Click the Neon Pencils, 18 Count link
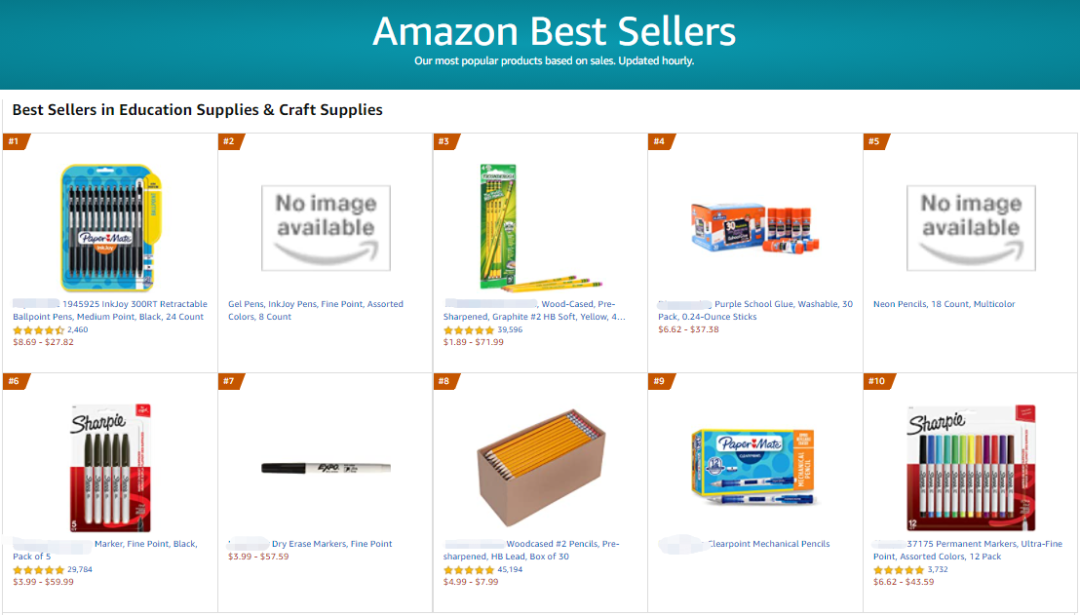 click(x=943, y=304)
